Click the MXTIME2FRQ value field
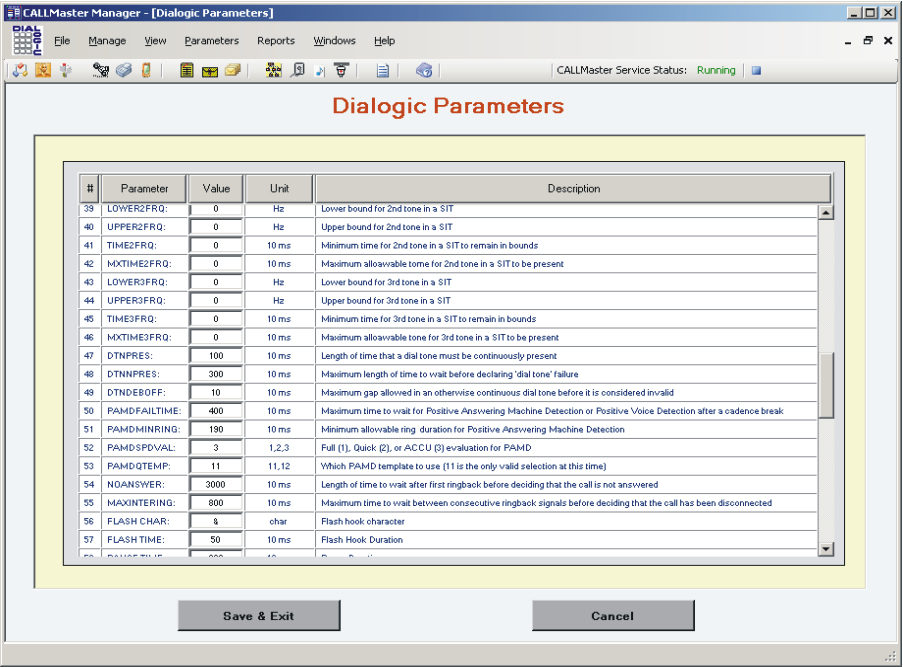The height and width of the screenshot is (667, 903). pos(216,264)
